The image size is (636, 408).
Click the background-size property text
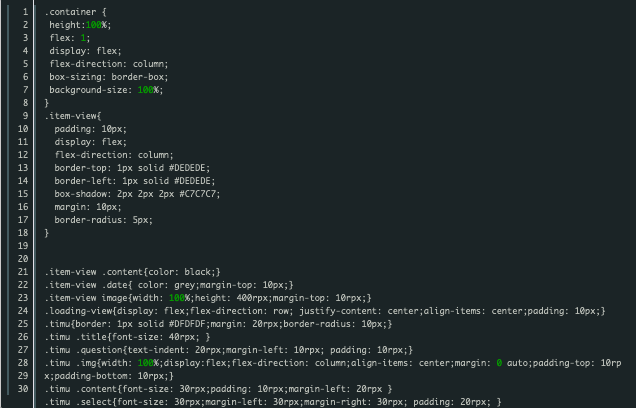[88, 90]
